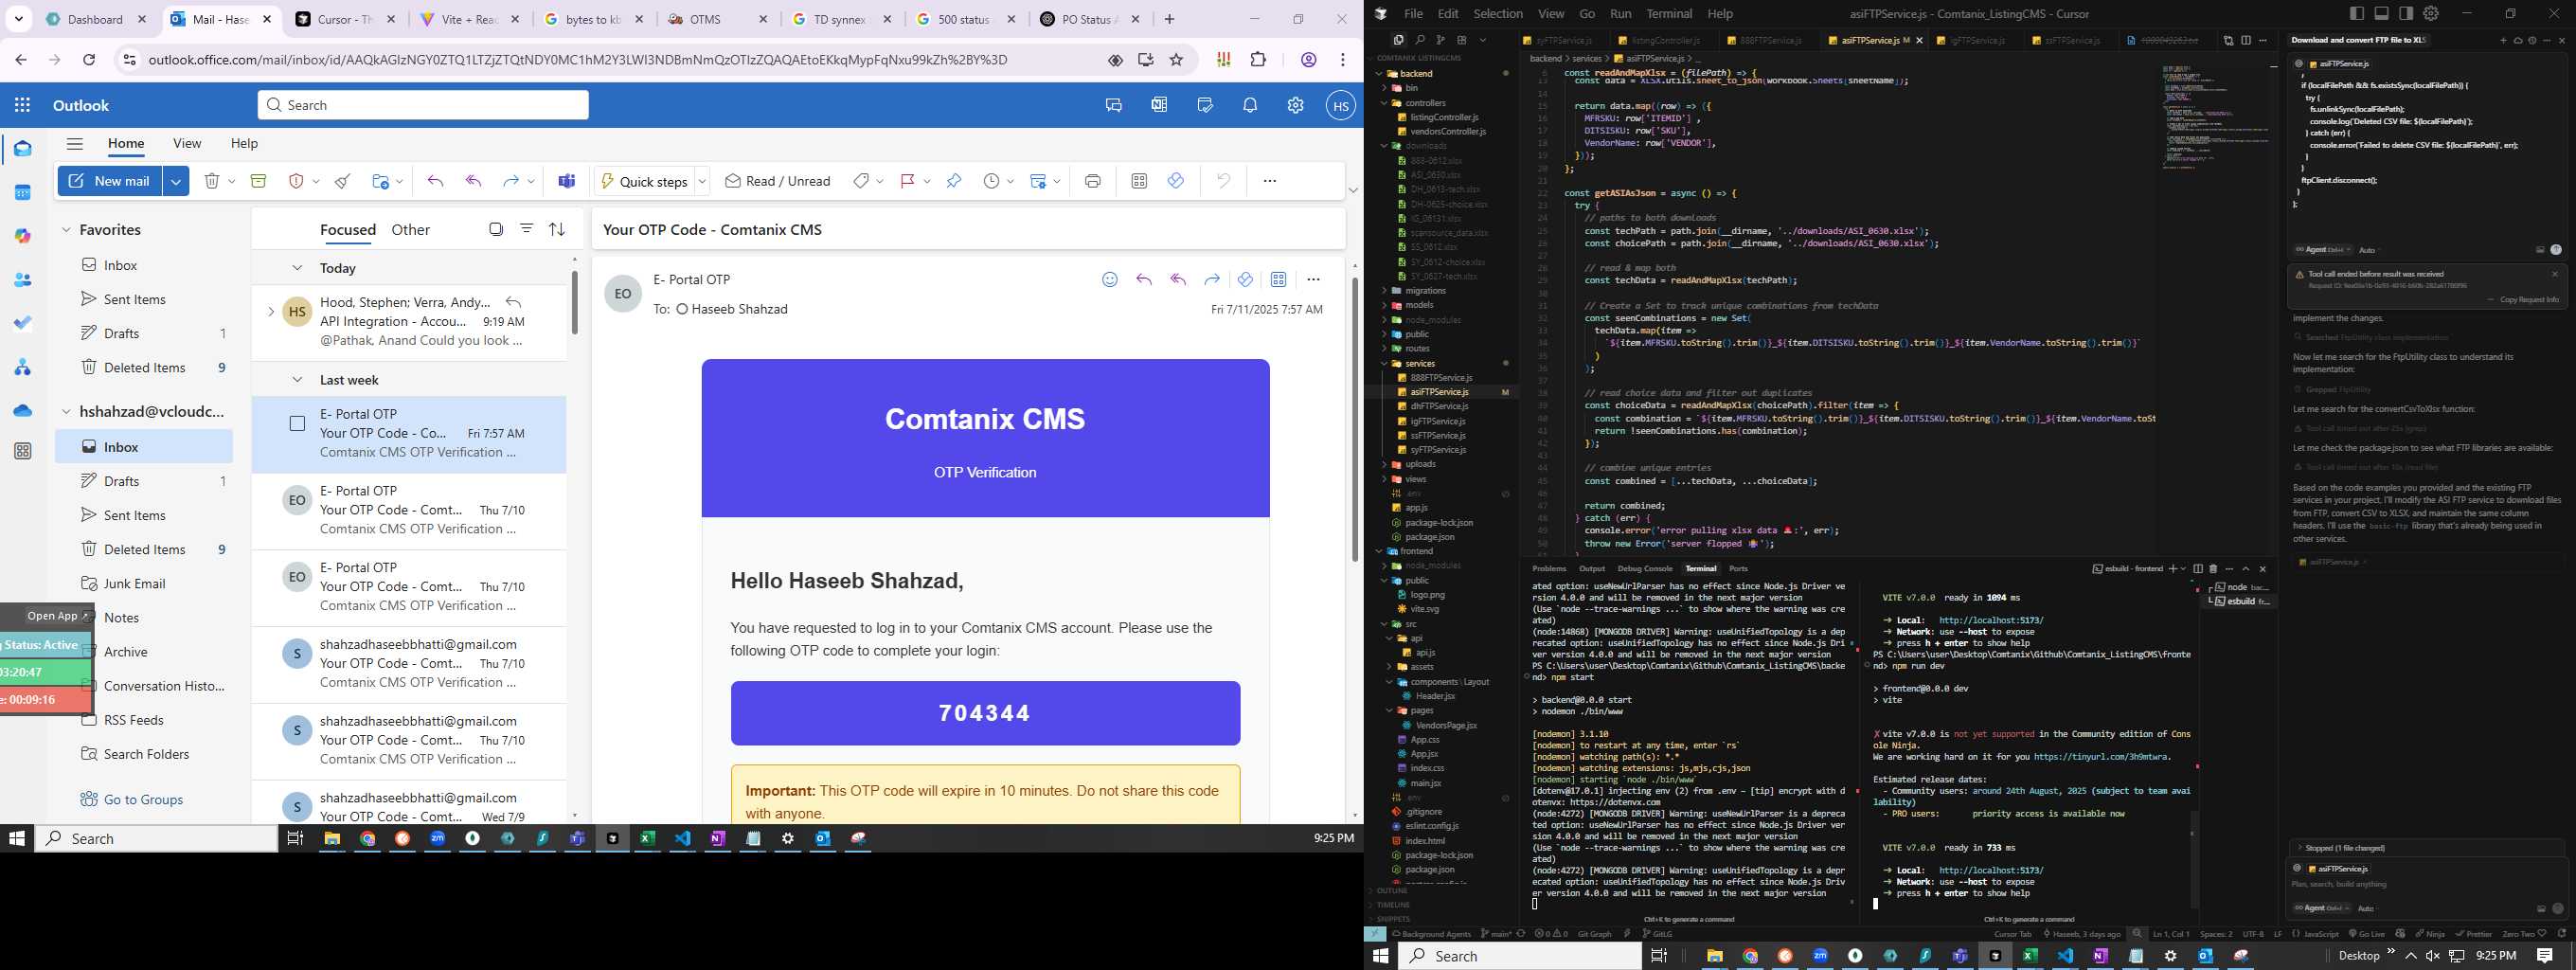2576x970 pixels.
Task: Collapse the hshahzad account folder tree
Action: (66, 412)
